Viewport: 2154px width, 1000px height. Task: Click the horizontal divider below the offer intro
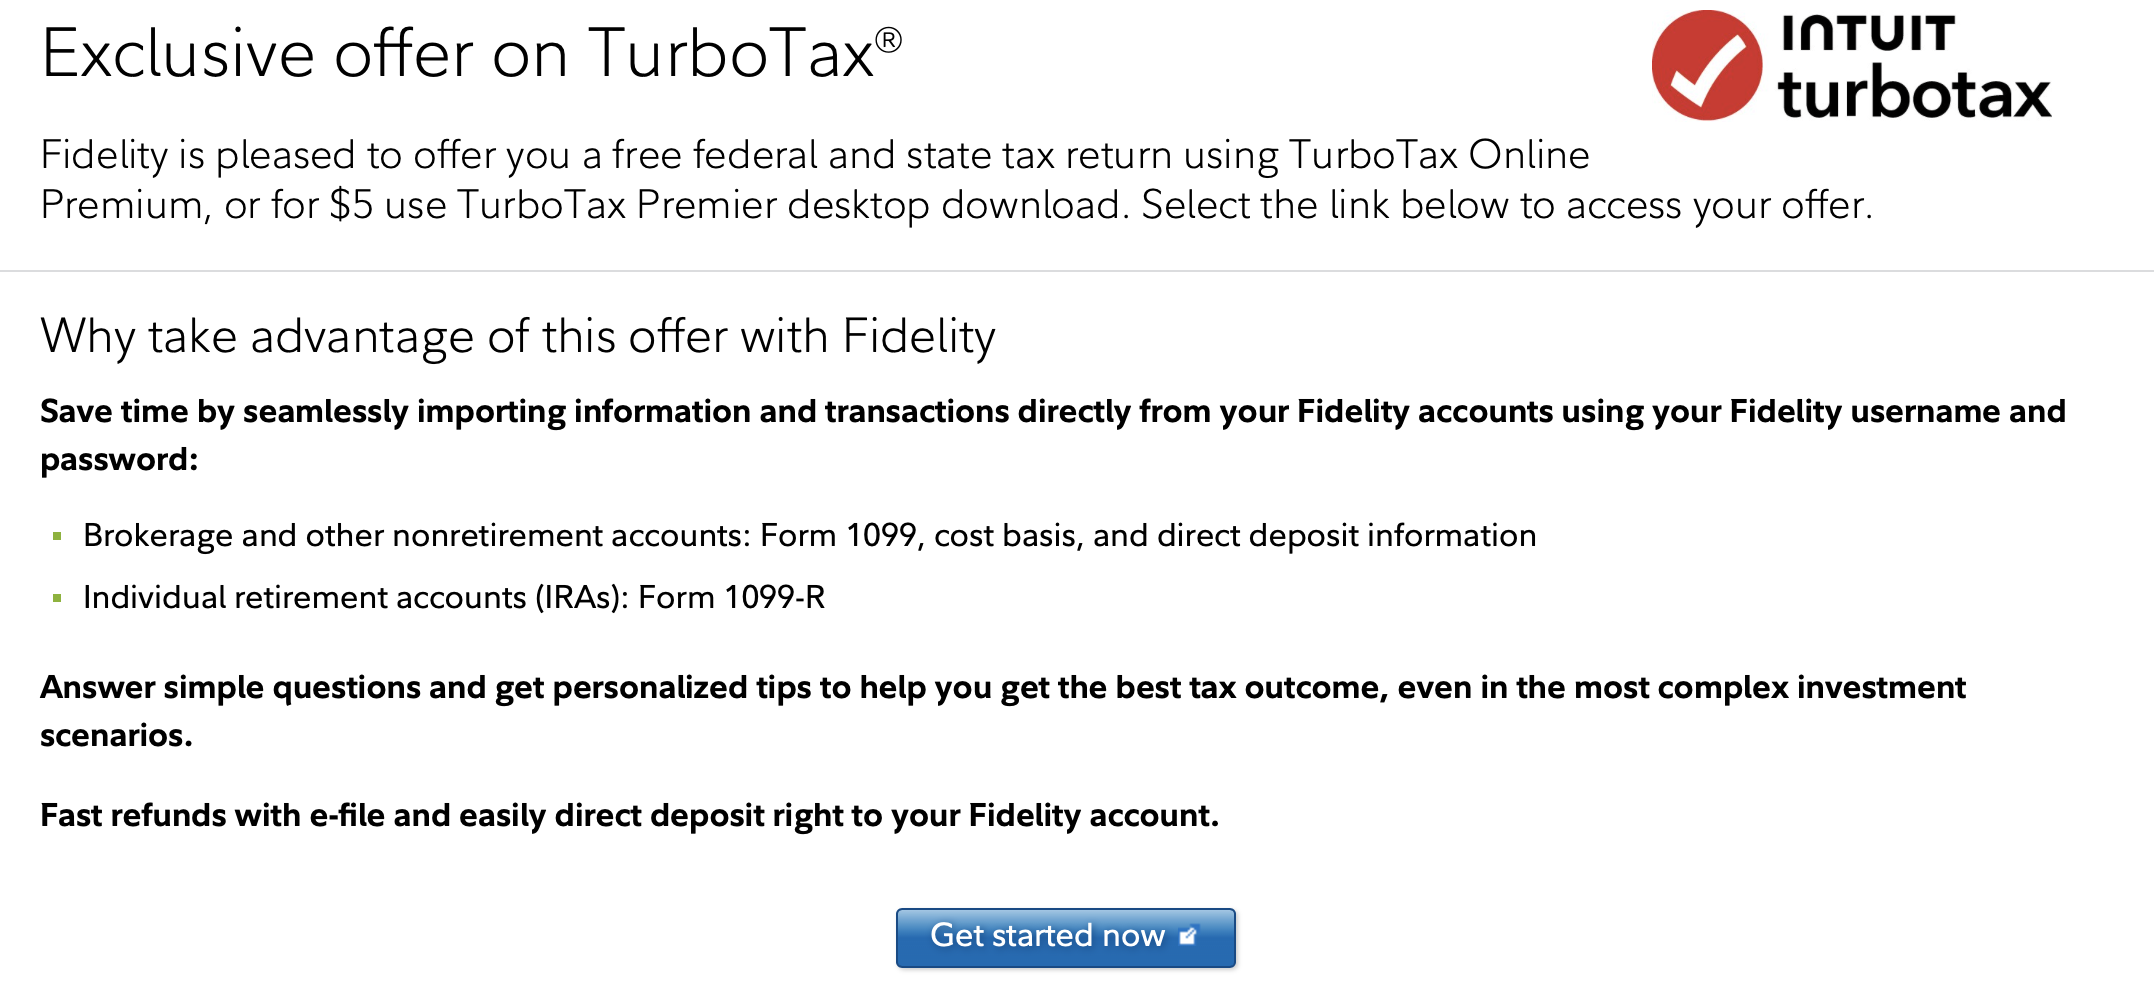(1077, 271)
